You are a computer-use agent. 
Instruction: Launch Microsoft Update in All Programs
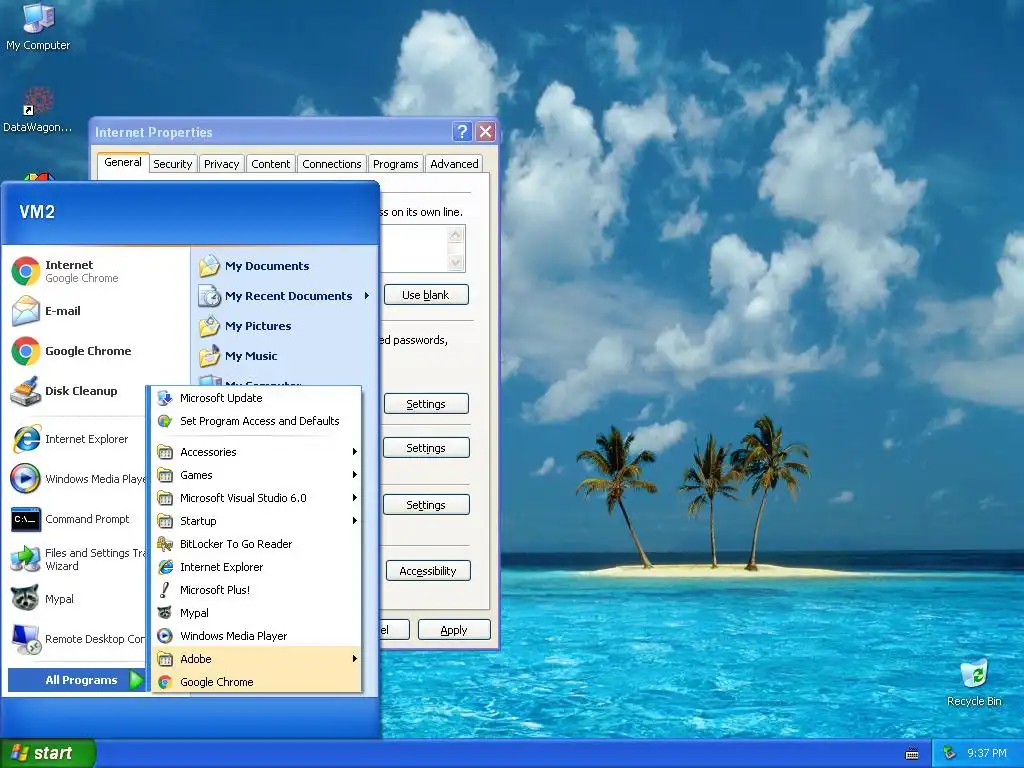click(x=257, y=398)
